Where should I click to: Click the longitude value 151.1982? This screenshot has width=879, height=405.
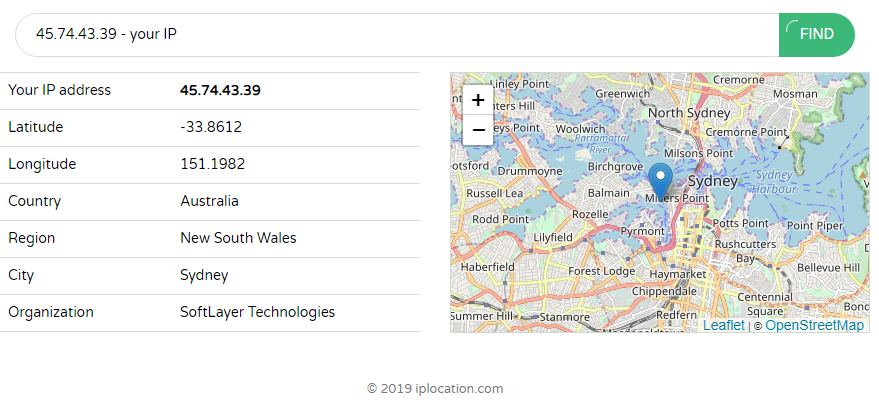[212, 165]
